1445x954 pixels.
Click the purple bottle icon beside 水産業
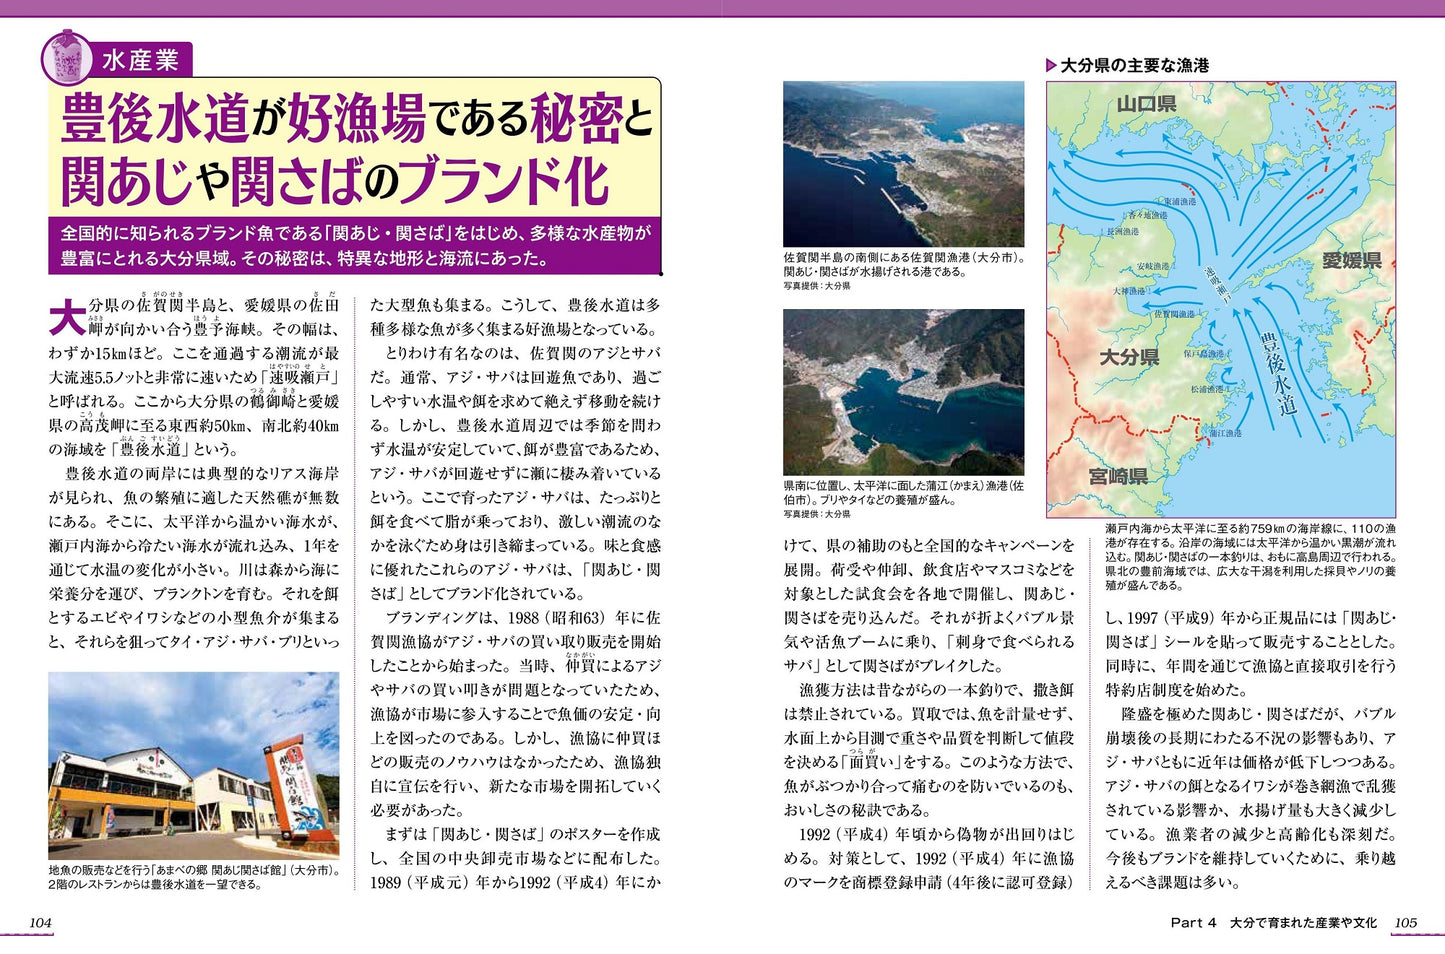pyautogui.click(x=69, y=57)
